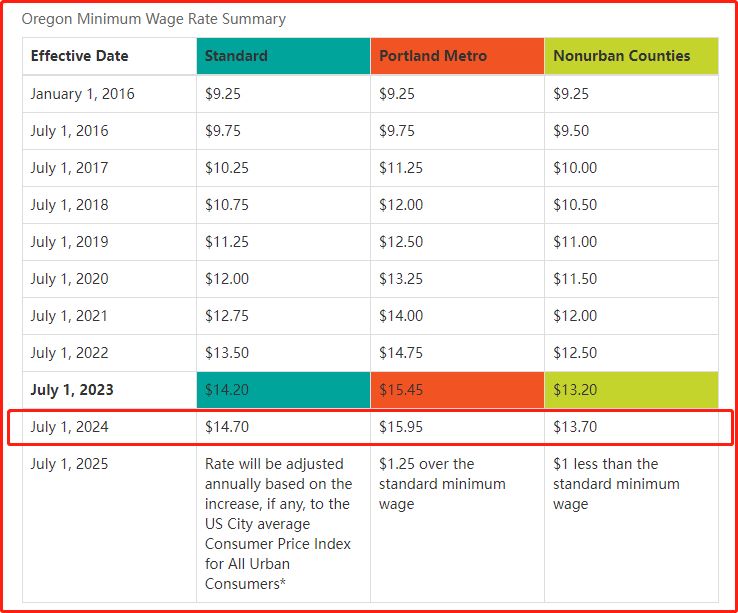
Task: Select the Effective Date column header
Action: point(79,56)
